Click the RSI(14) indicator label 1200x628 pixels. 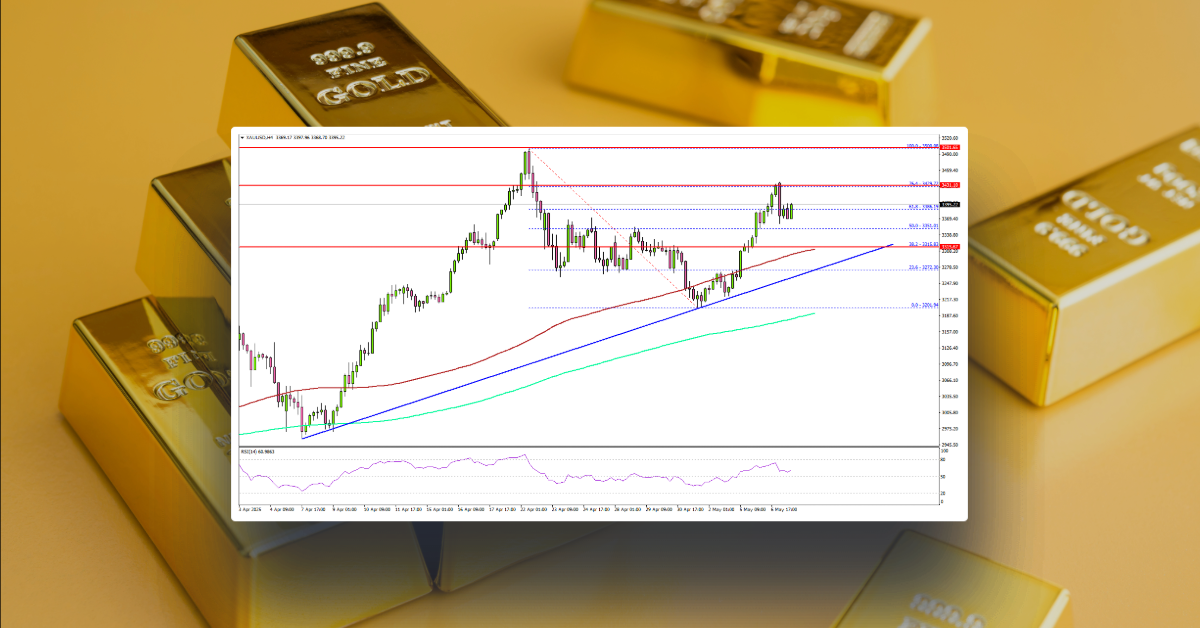click(x=257, y=451)
